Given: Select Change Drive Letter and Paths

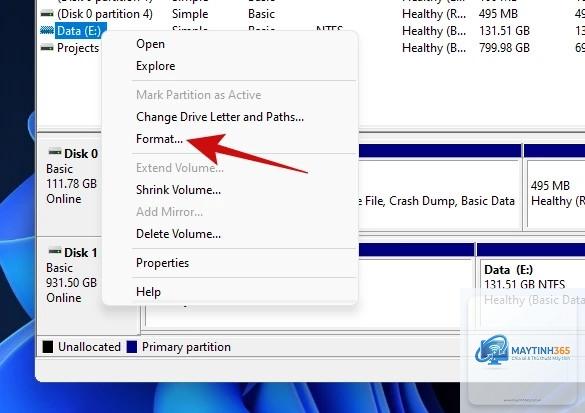Looking at the screenshot, I should point(220,117).
